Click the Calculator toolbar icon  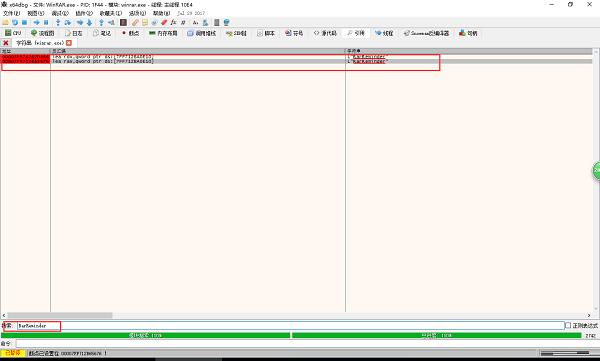click(217, 23)
